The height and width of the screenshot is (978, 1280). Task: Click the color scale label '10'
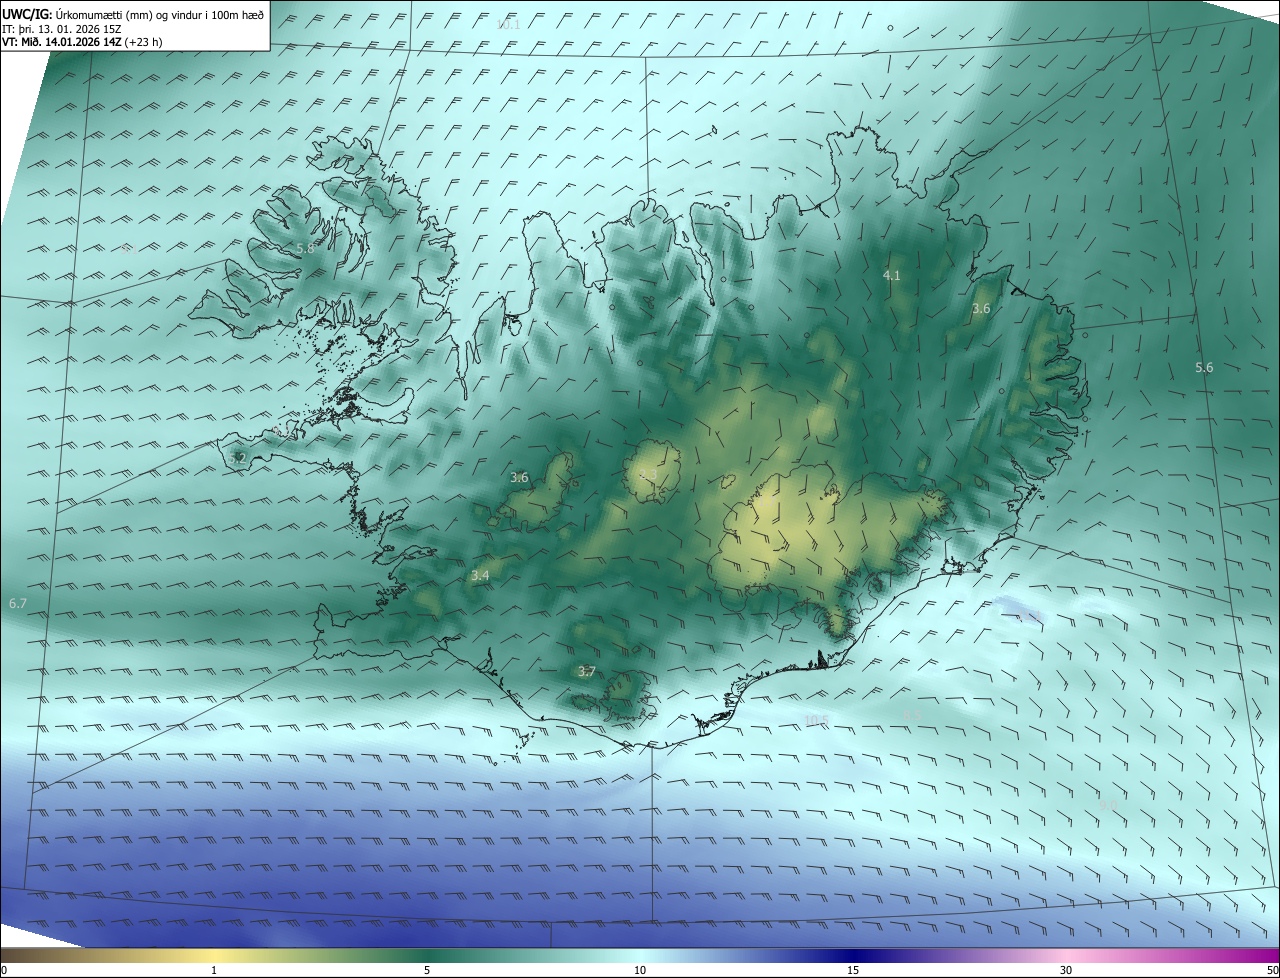640,970
